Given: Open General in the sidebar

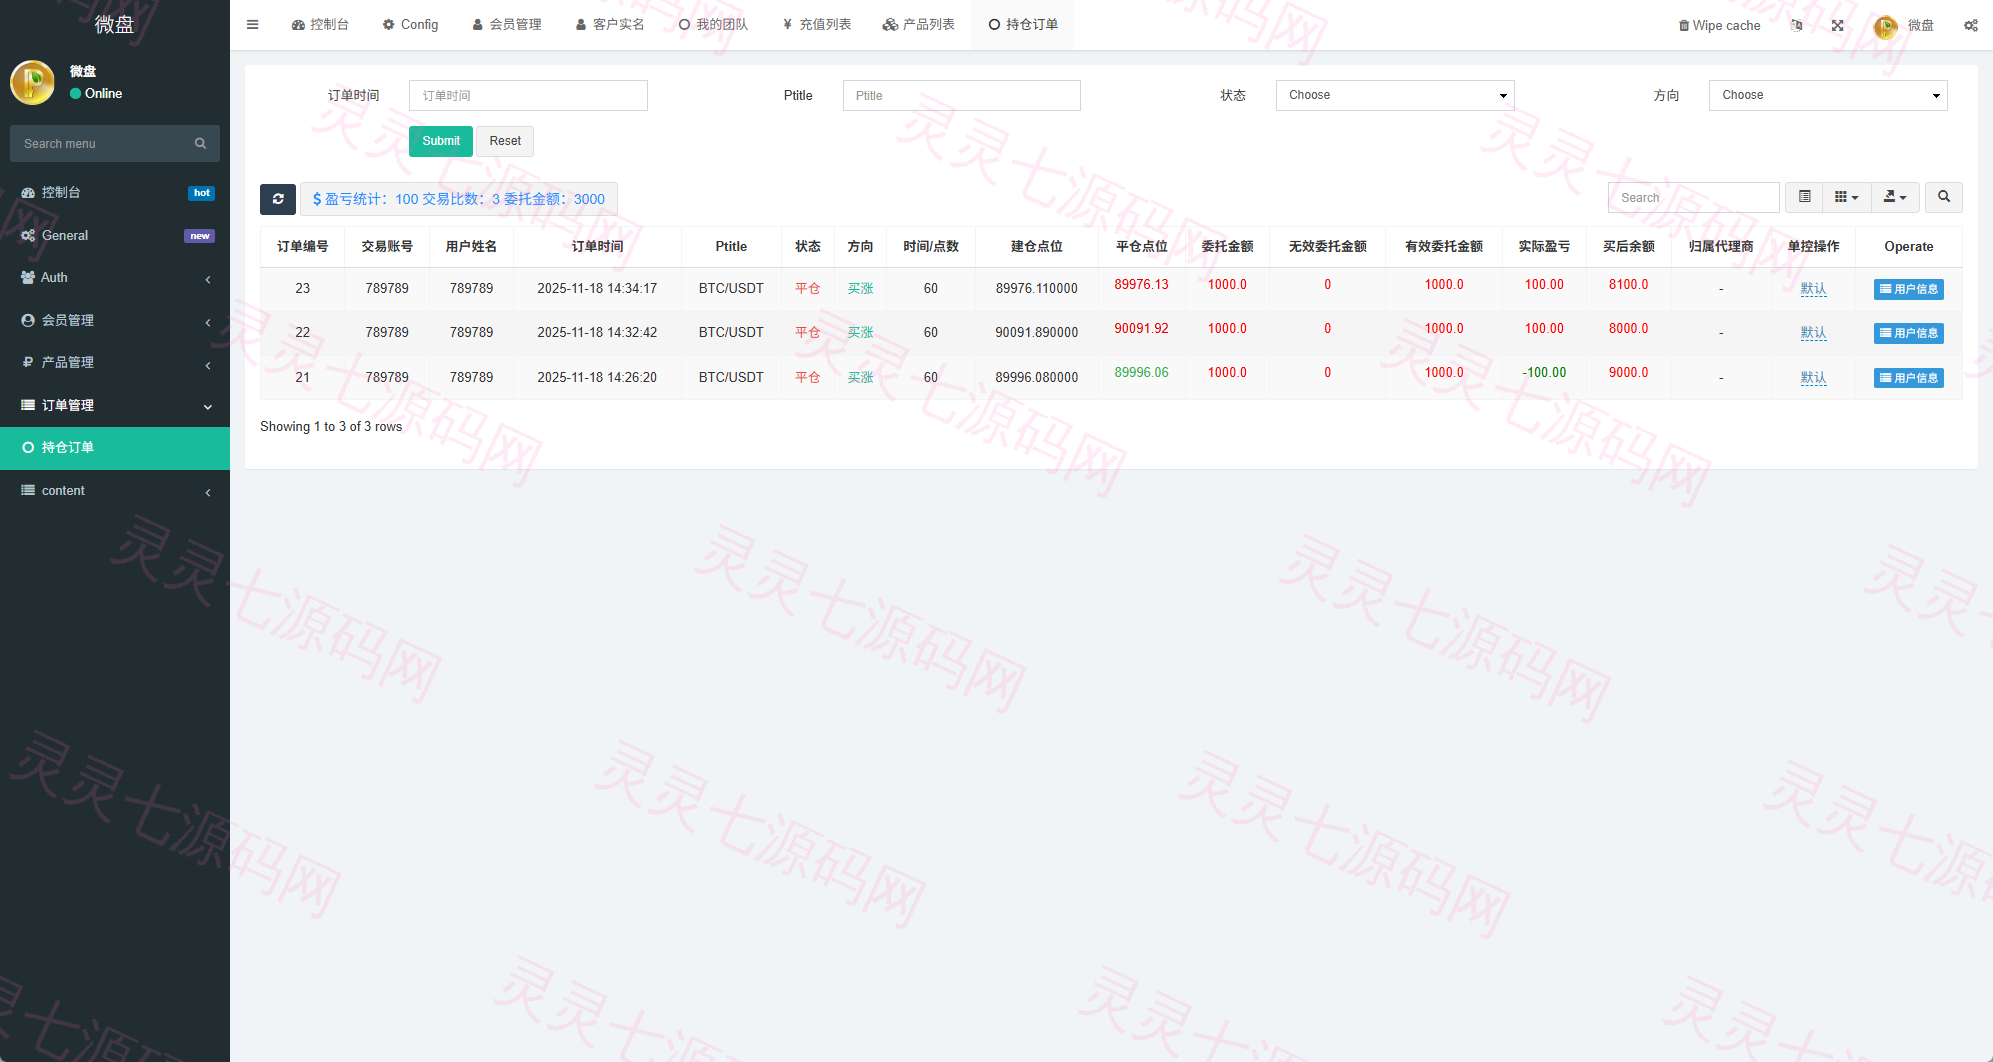Looking at the screenshot, I should [x=115, y=235].
